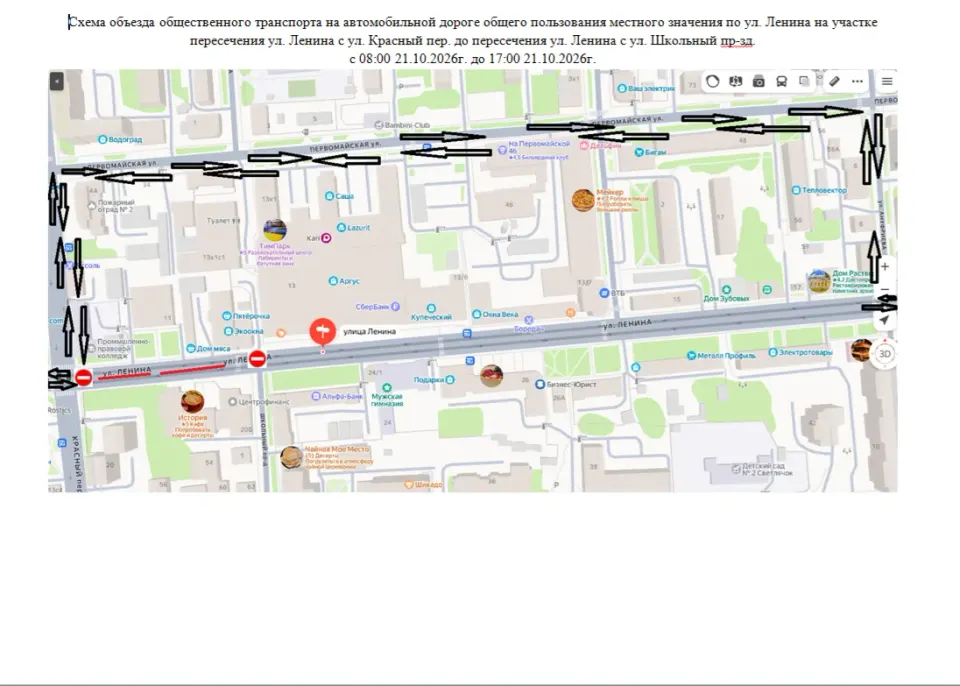Select the Тепловектор marker
The width and height of the screenshot is (960, 686).
pyautogui.click(x=796, y=190)
